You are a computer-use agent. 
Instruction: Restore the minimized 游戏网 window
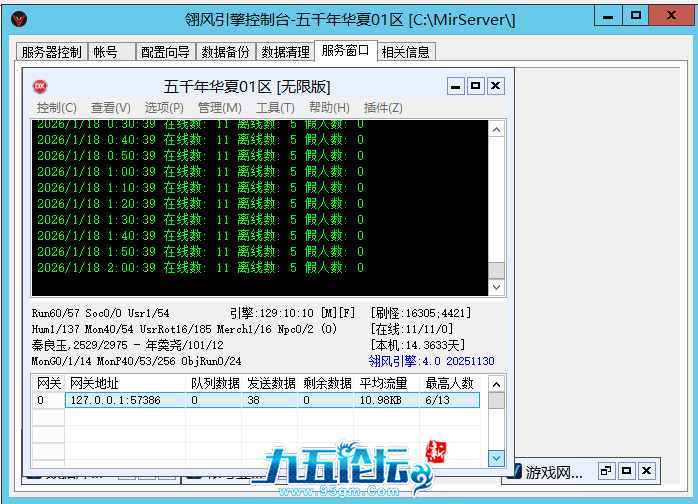606,470
